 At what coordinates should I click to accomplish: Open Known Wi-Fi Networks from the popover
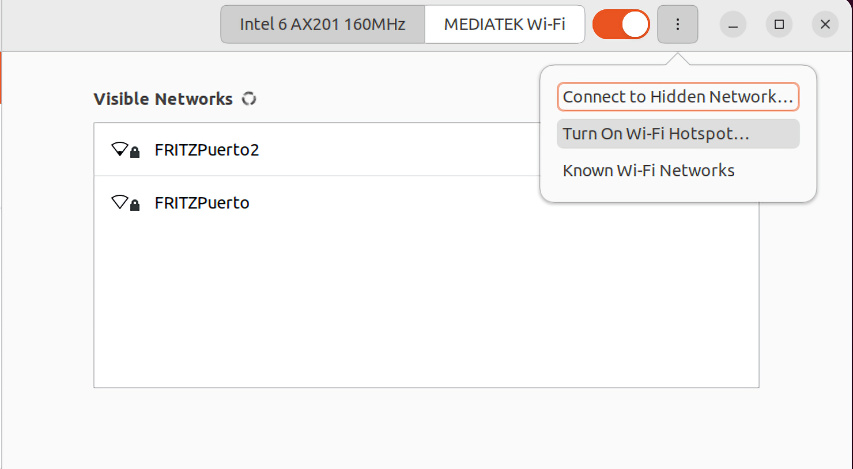click(678, 170)
